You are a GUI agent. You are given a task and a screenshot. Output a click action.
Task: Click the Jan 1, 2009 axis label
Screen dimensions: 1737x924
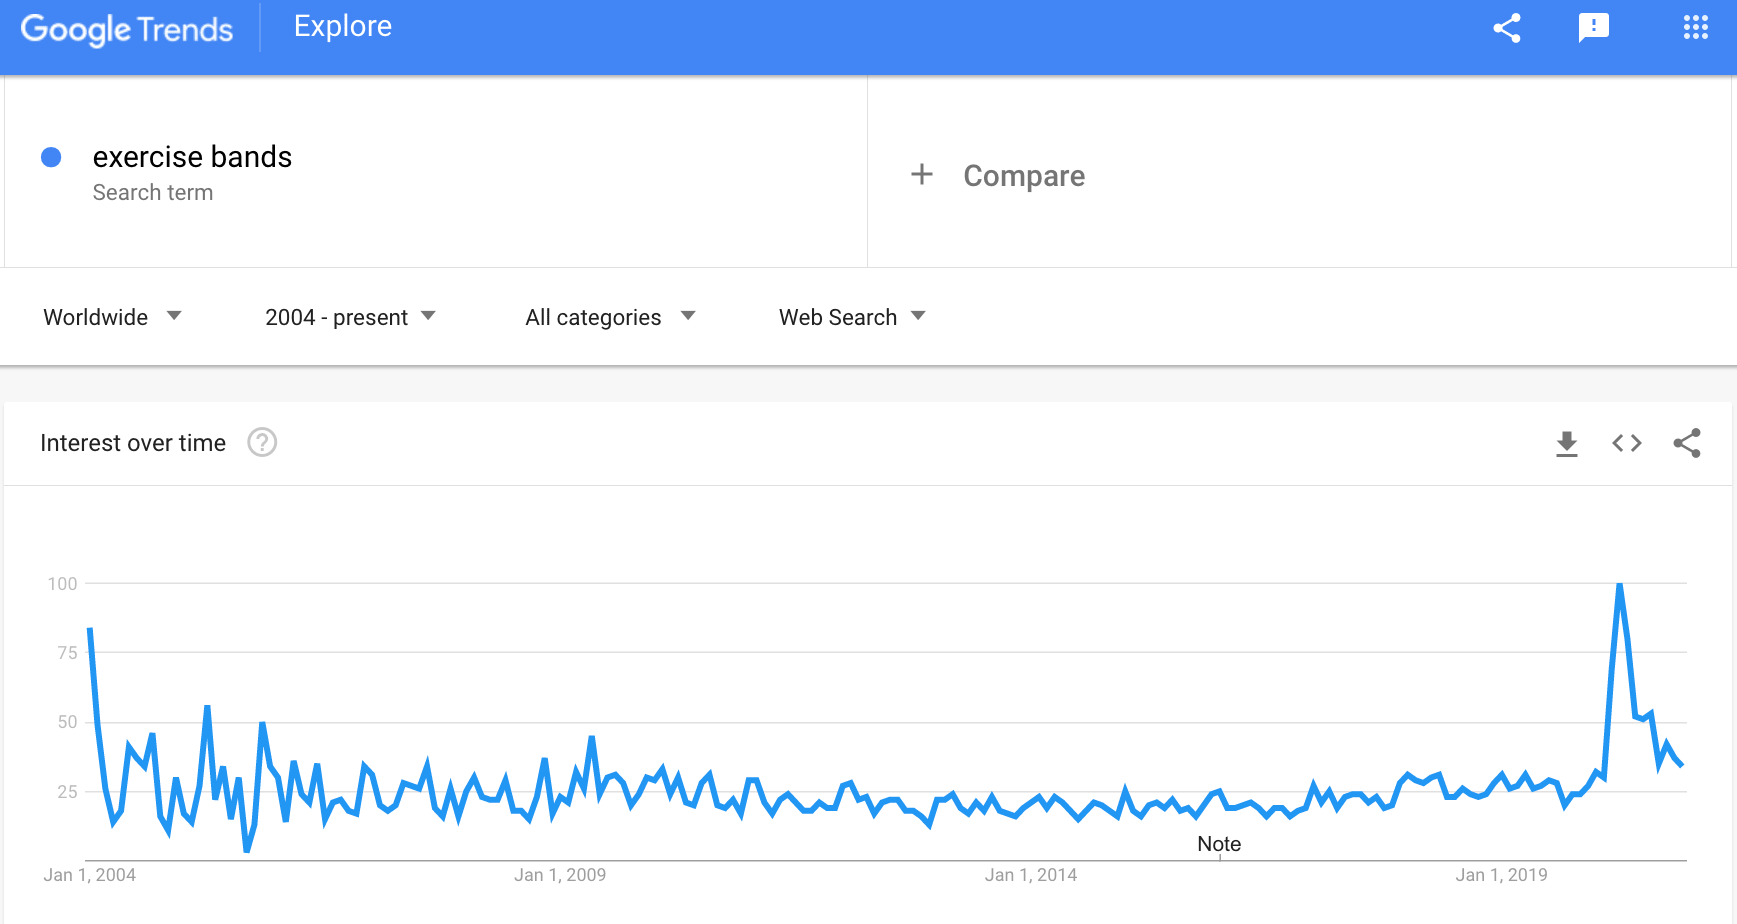pyautogui.click(x=560, y=875)
